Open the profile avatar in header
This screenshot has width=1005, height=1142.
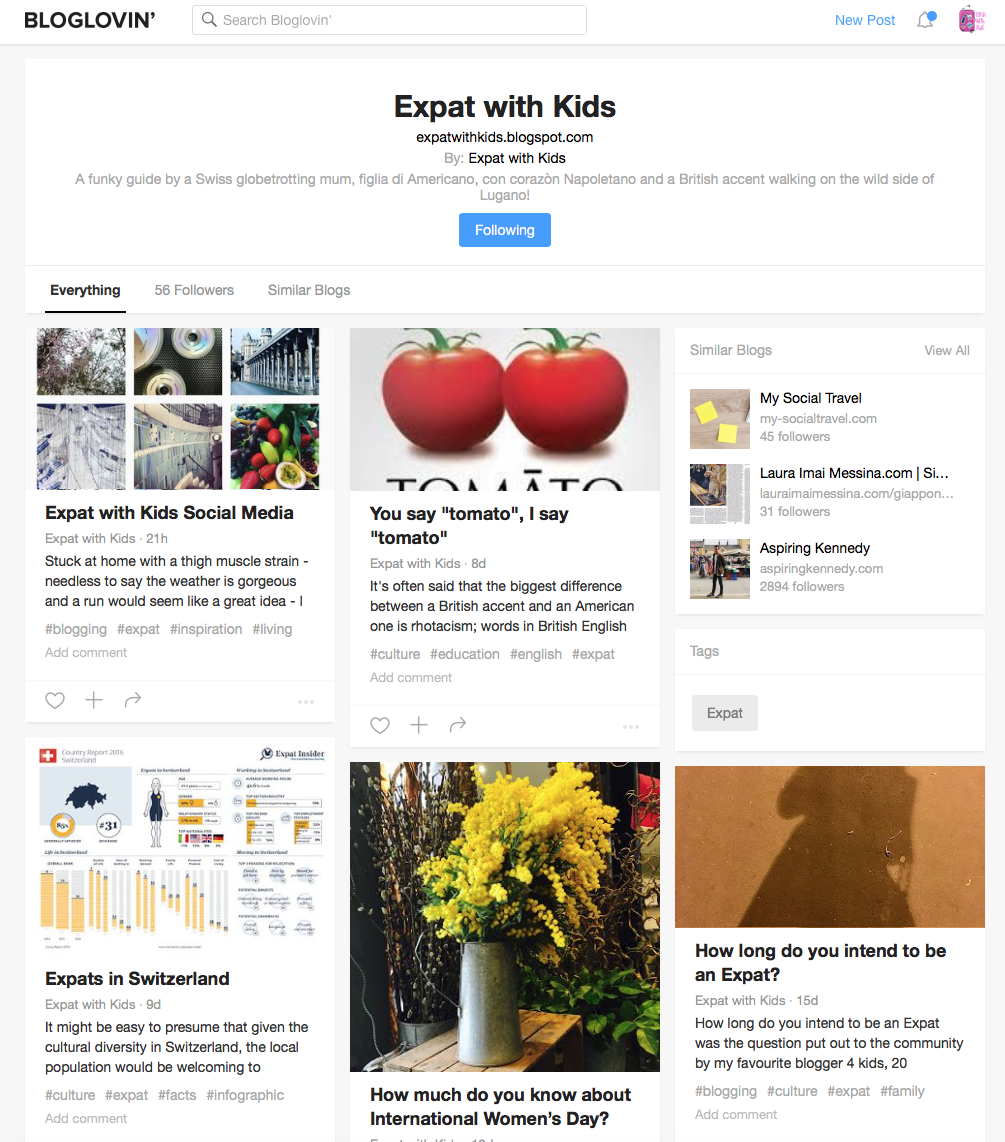[x=972, y=20]
